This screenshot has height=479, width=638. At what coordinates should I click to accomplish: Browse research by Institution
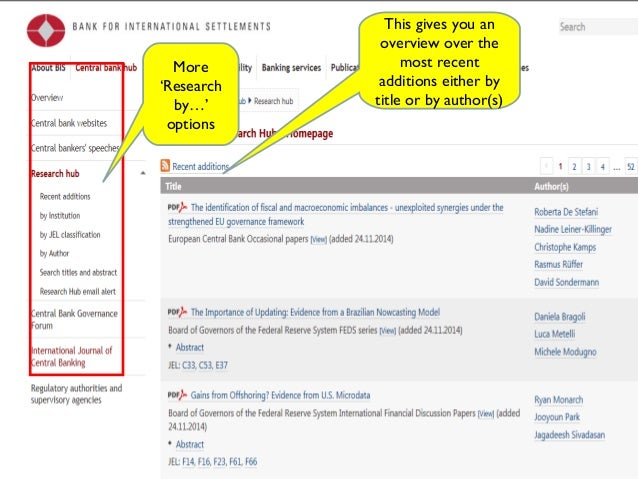pos(60,216)
